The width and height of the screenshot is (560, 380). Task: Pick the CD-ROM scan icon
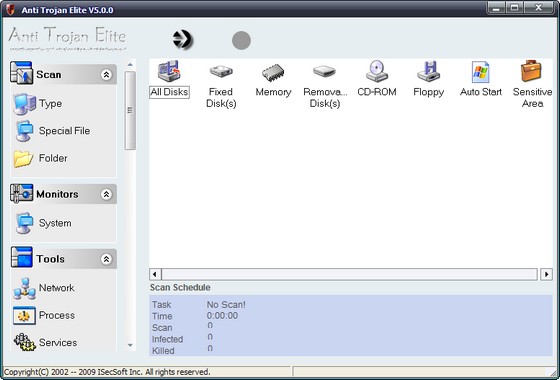coord(377,71)
